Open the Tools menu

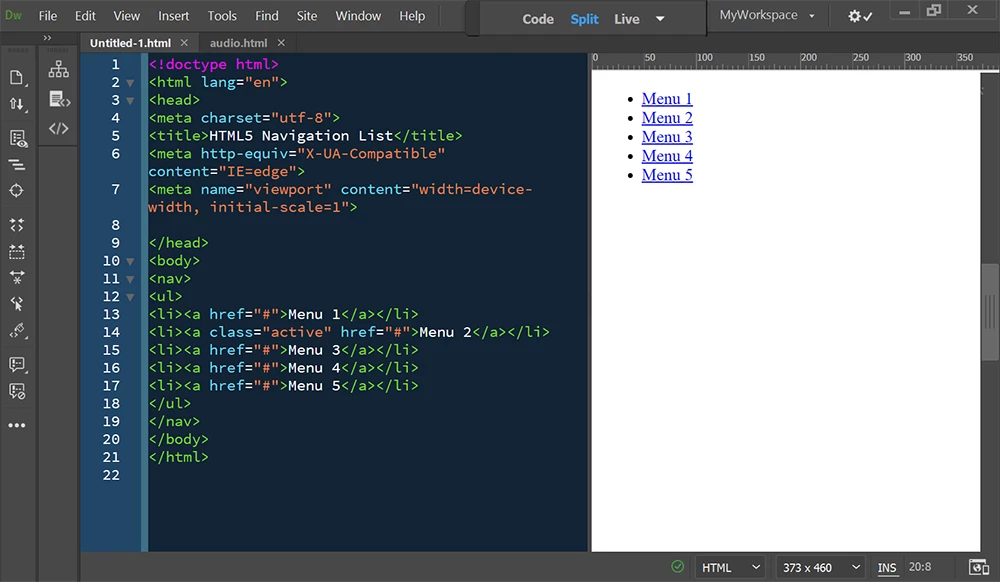(x=222, y=16)
